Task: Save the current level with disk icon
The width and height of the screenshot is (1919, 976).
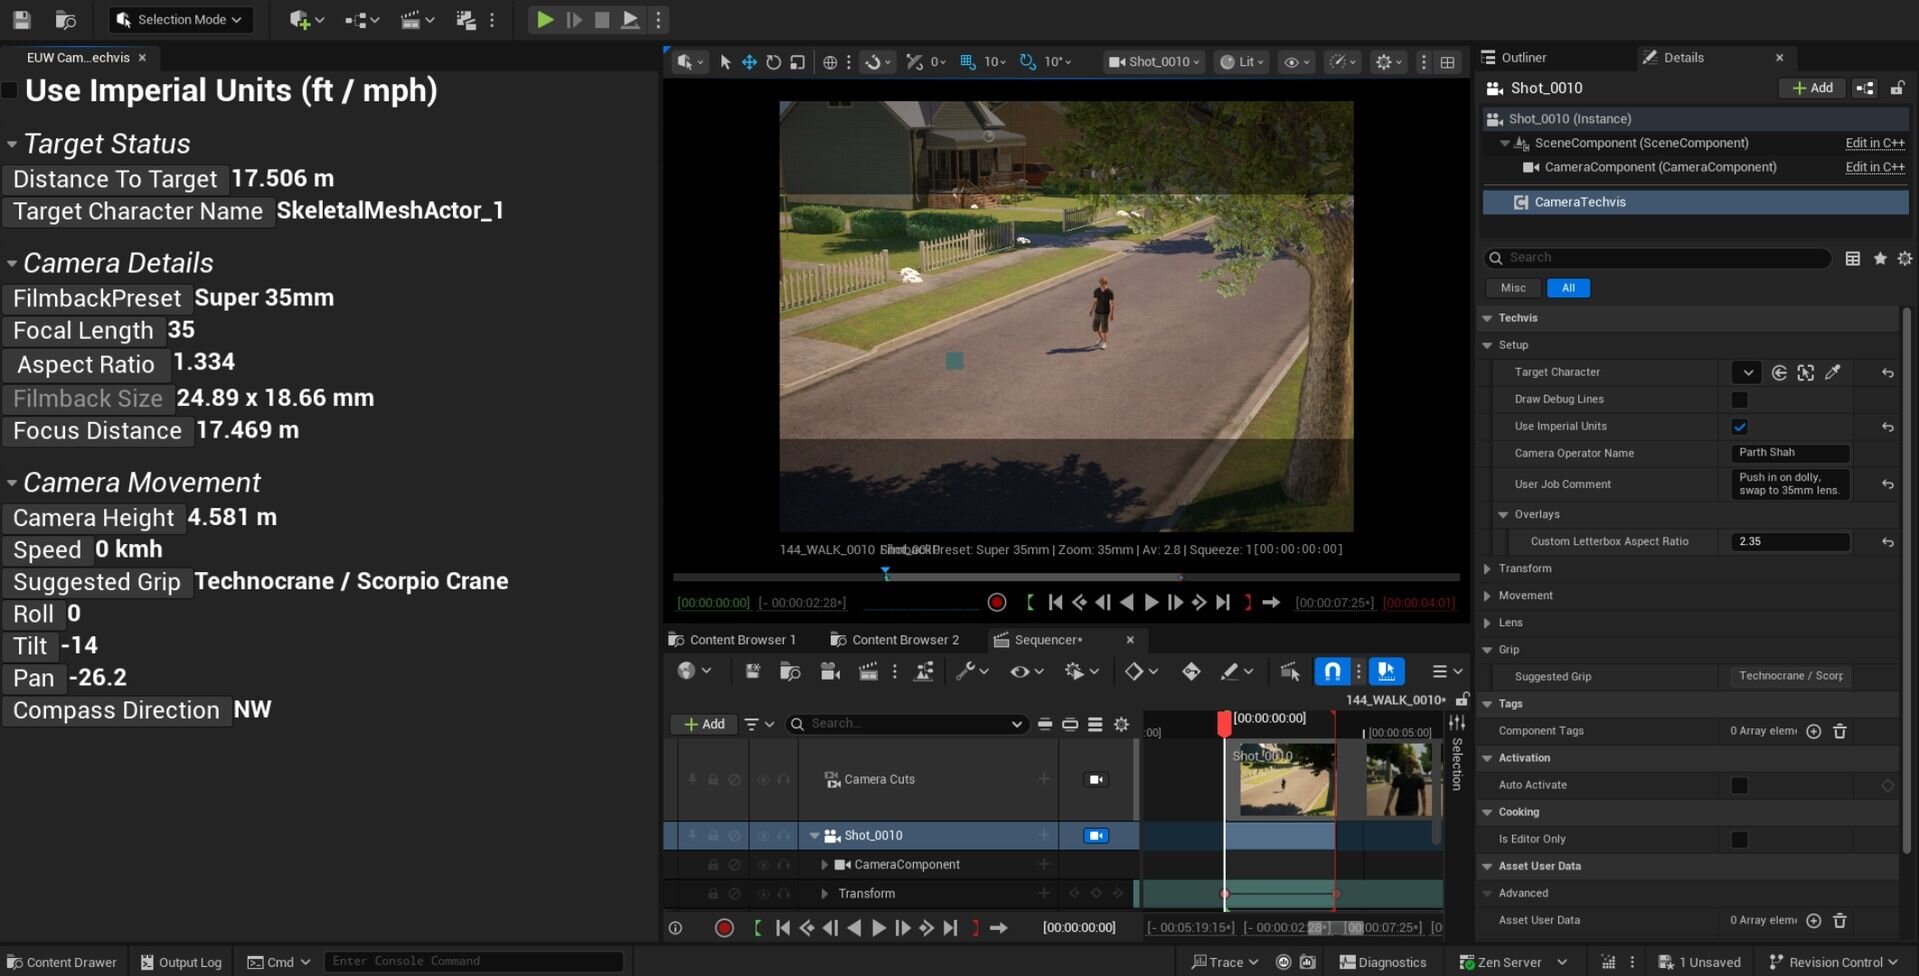Action: tap(21, 20)
